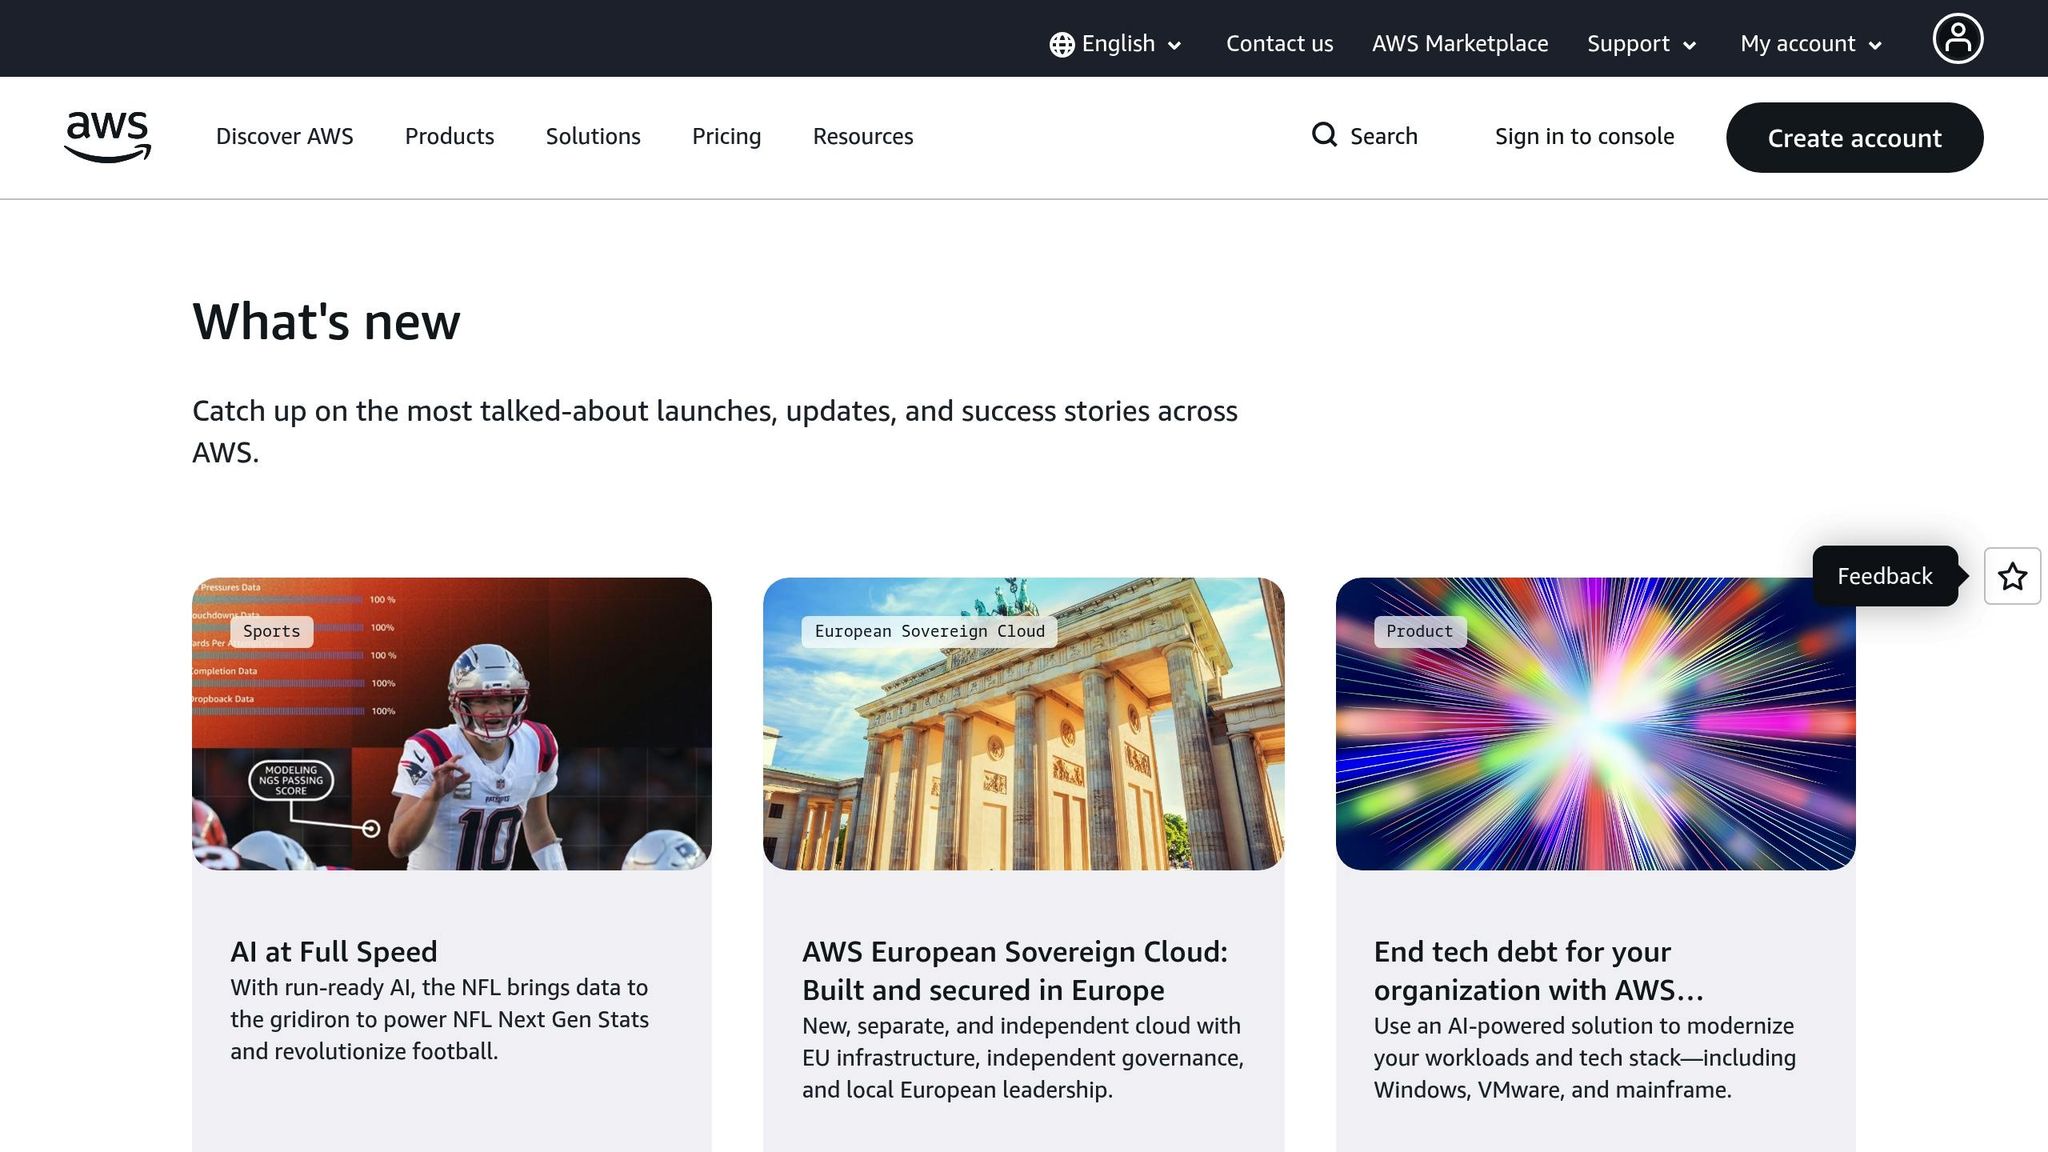2048x1152 pixels.
Task: Open the Solutions menu
Action: [593, 136]
